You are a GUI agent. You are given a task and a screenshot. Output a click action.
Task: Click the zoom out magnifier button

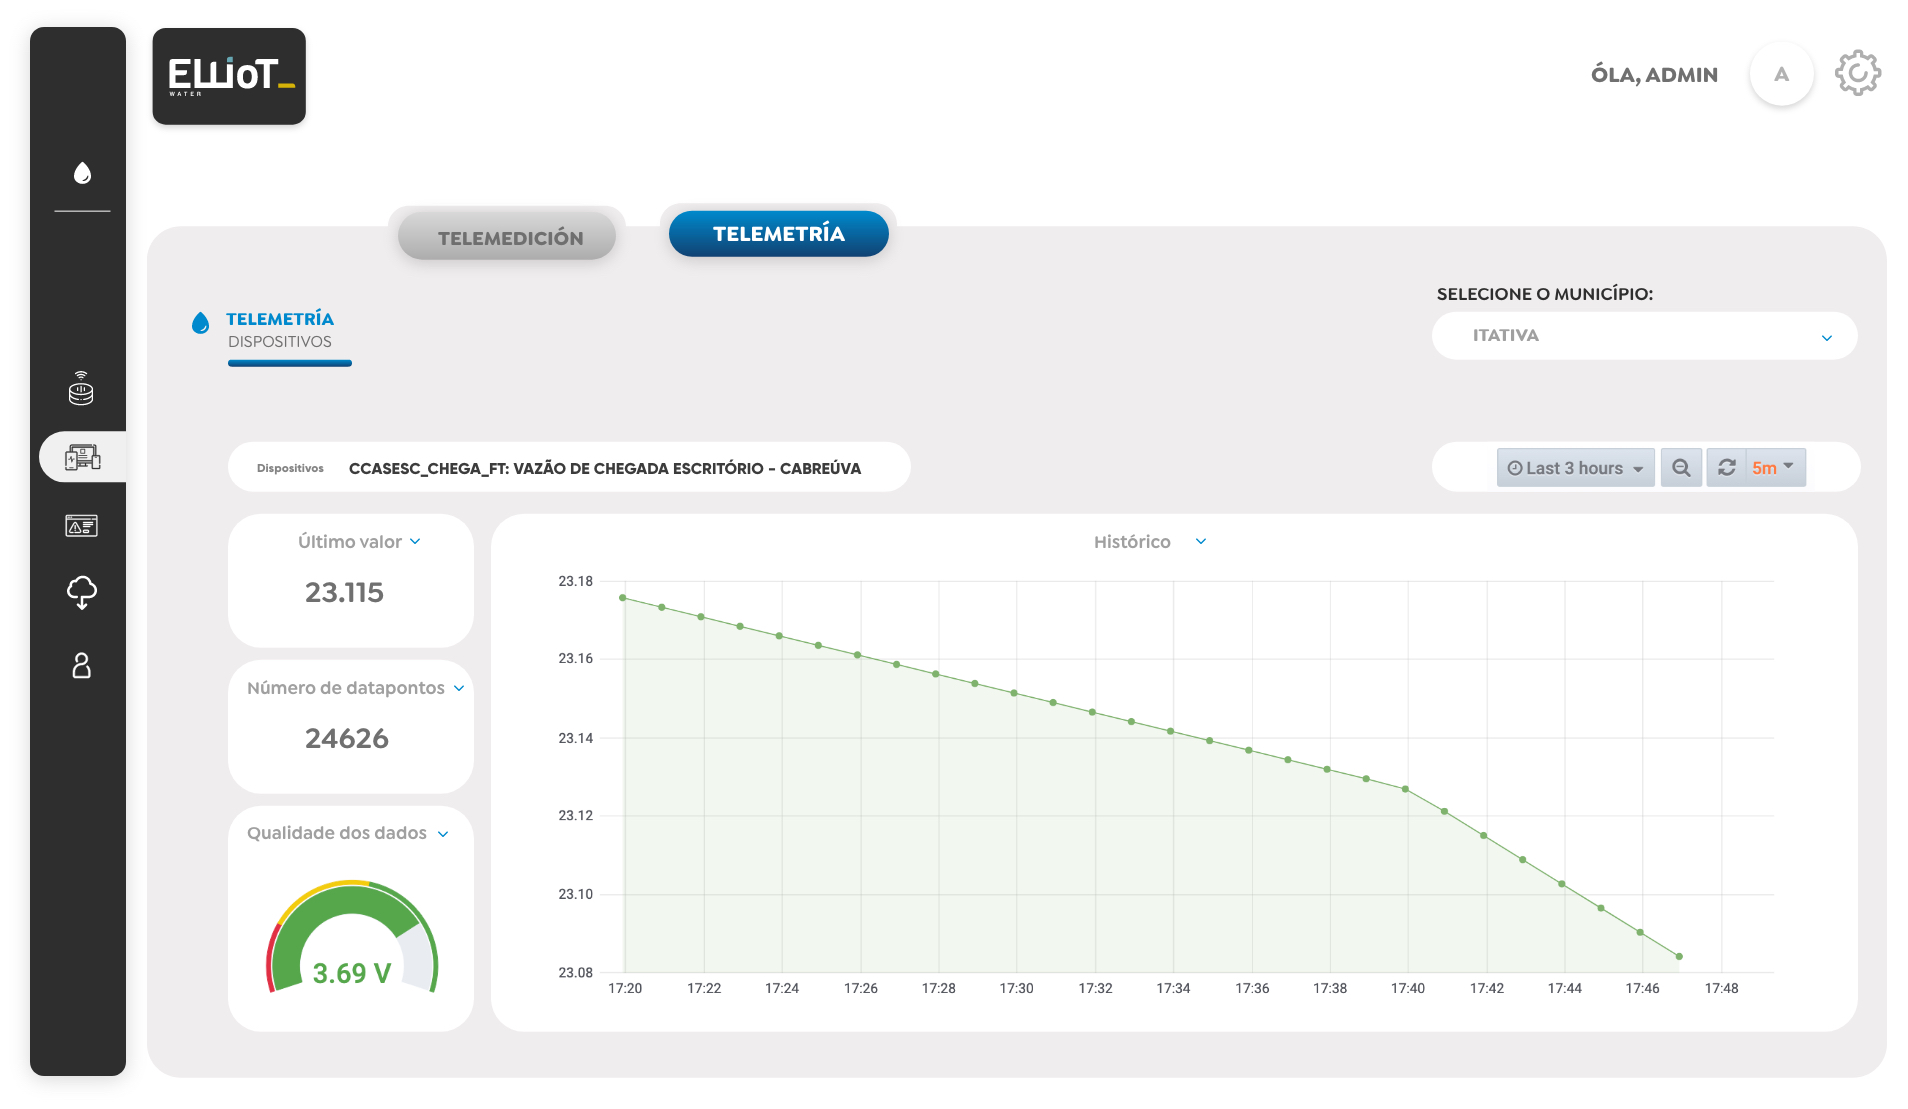click(x=1681, y=468)
